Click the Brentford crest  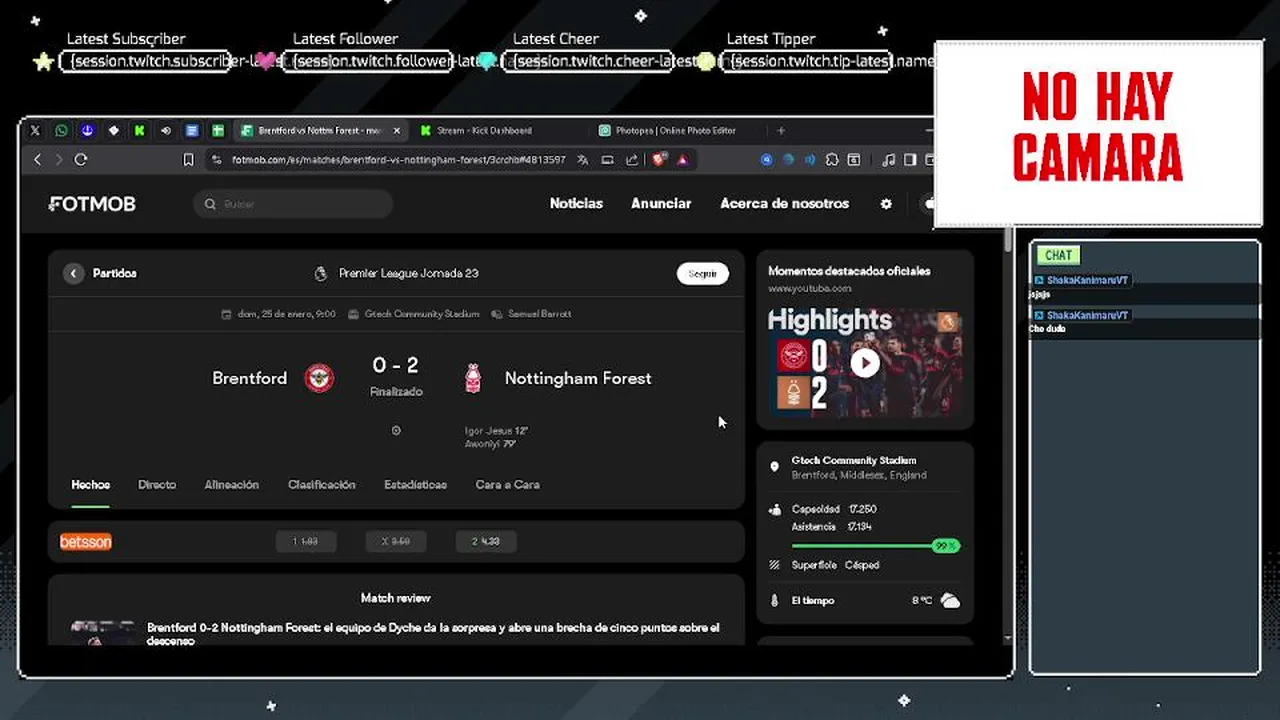click(x=320, y=378)
